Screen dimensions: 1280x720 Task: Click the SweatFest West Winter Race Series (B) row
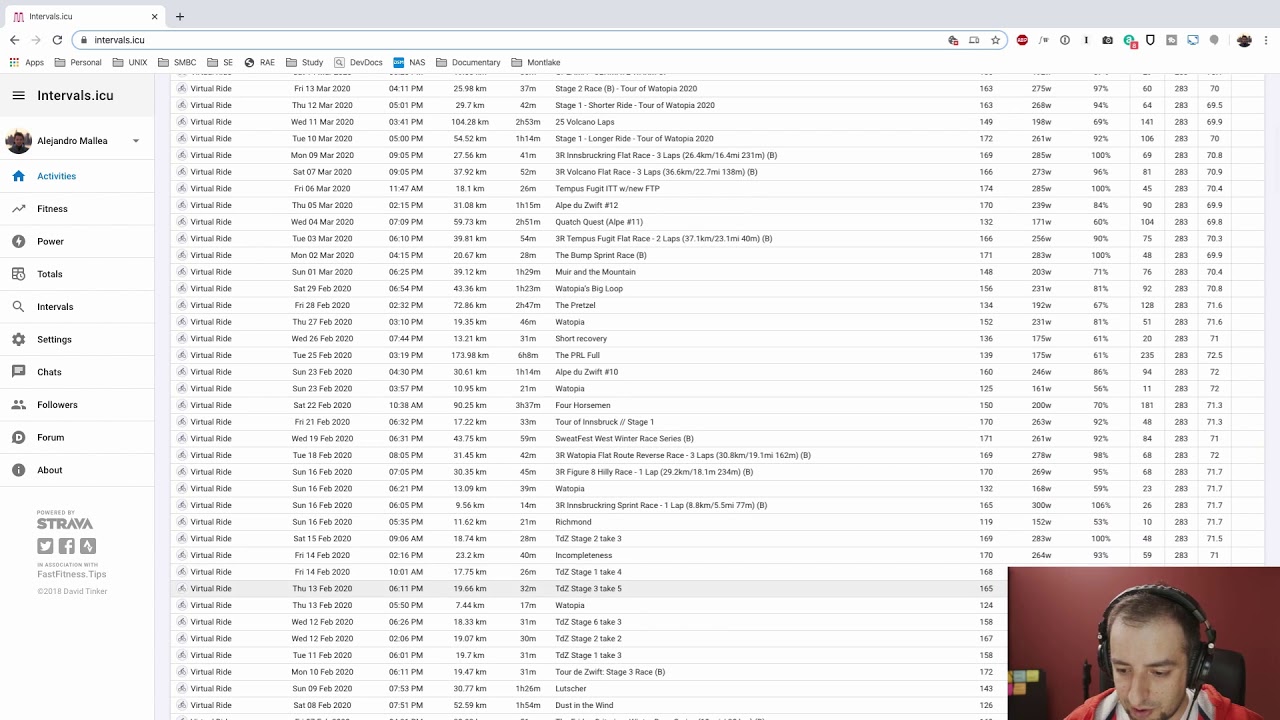(718, 438)
